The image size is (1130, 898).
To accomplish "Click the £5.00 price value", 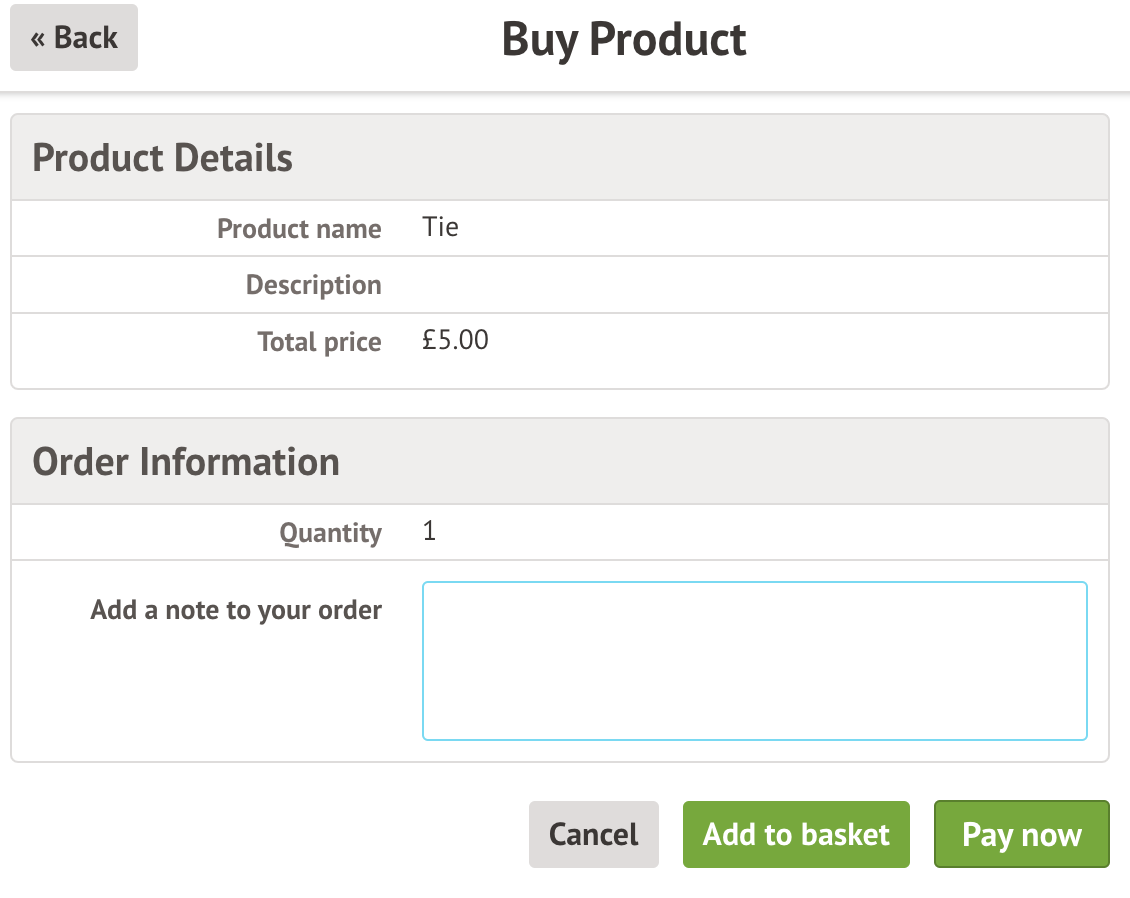I will [x=456, y=340].
